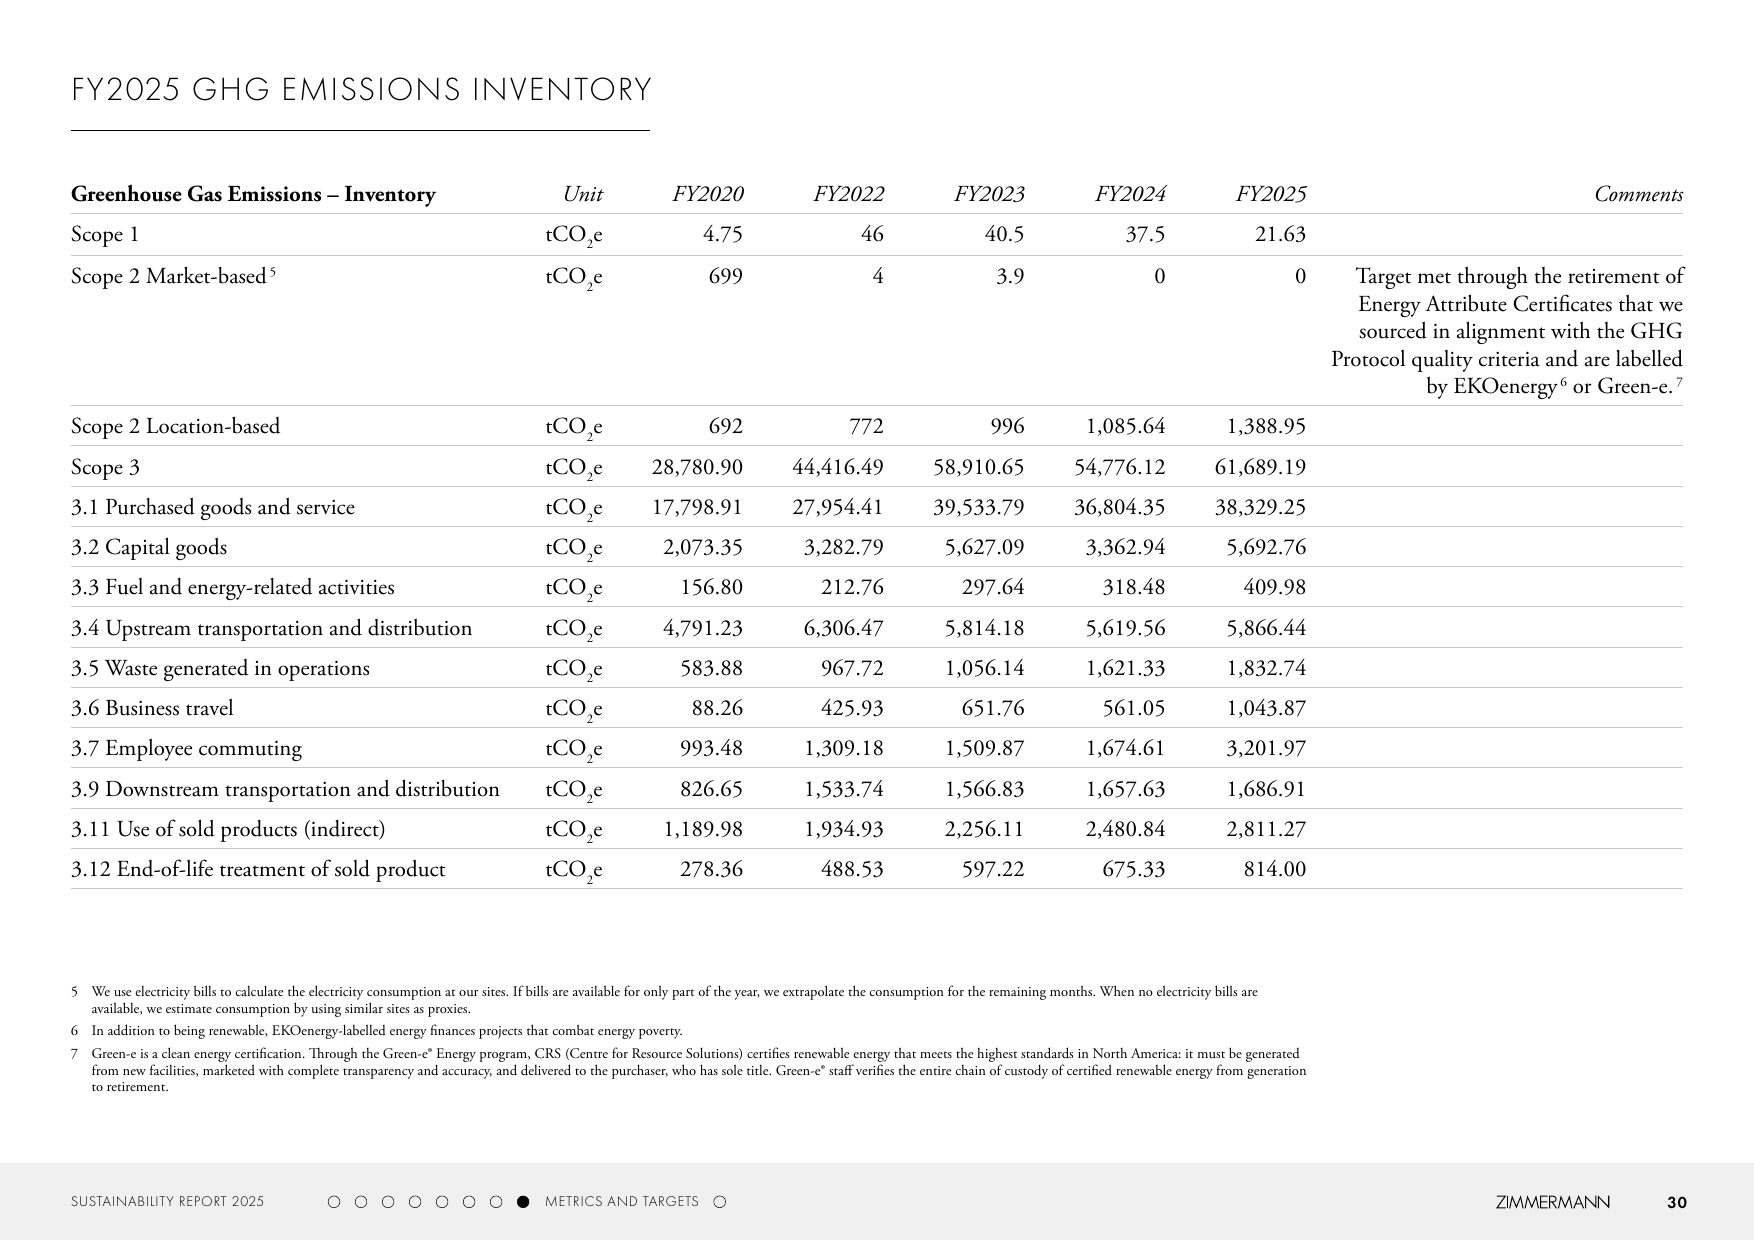Select the METRICS AND TARGETS footer label
This screenshot has width=1754, height=1241.
(622, 1202)
